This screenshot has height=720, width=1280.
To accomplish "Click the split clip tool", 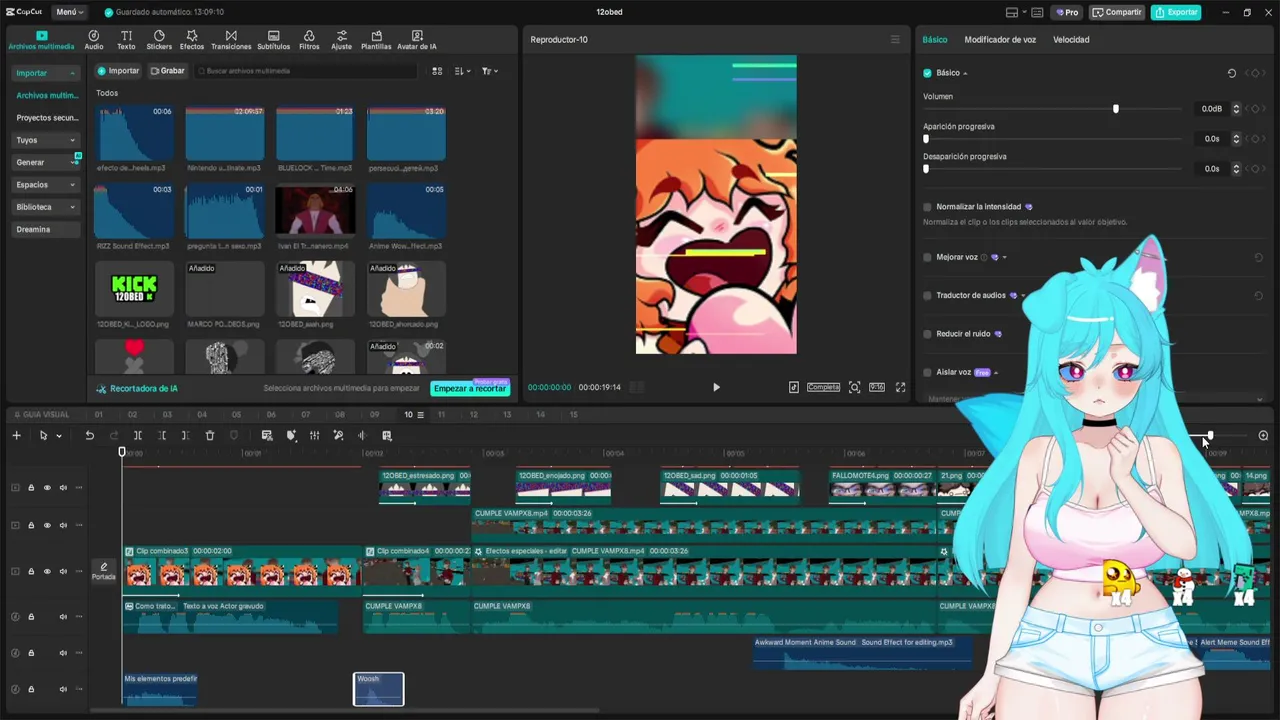I will tap(138, 436).
